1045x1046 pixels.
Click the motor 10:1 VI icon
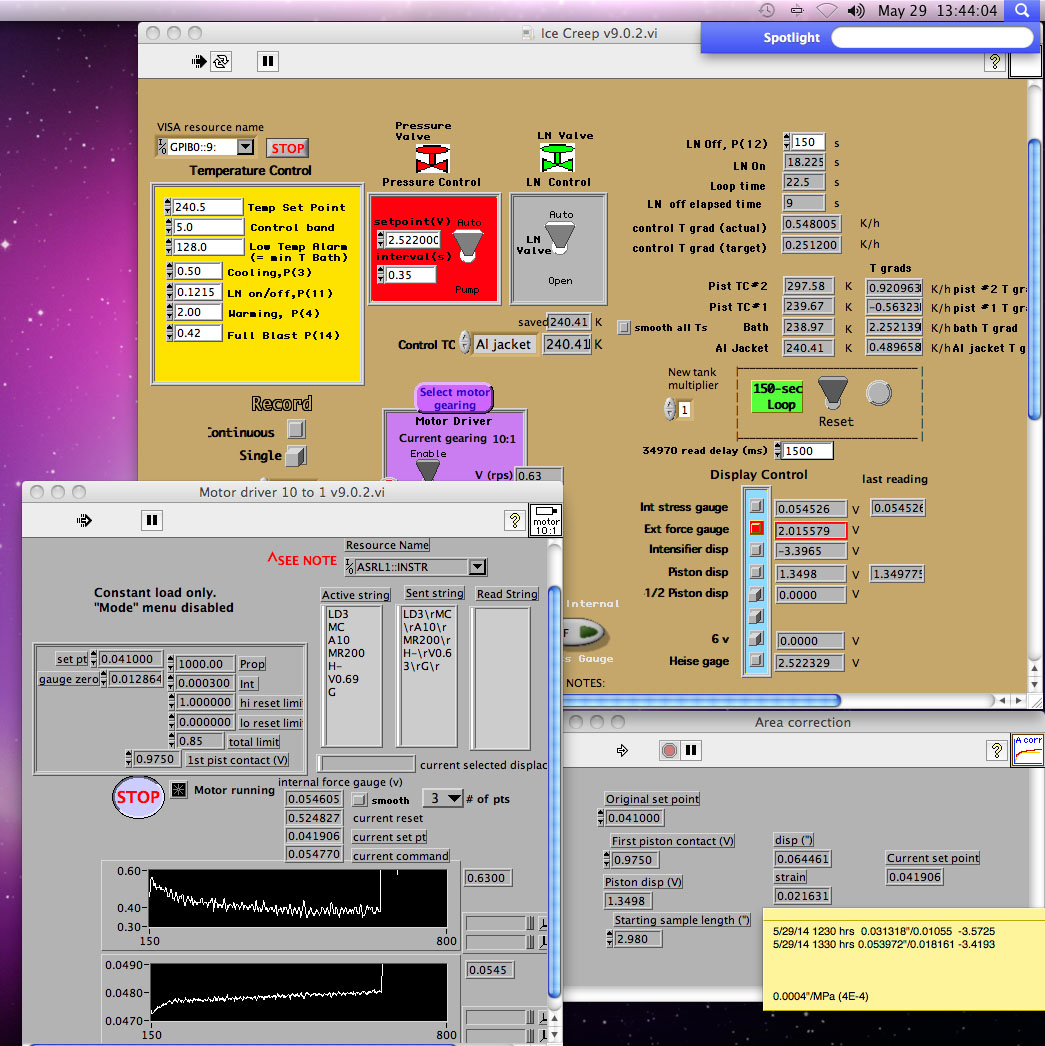pos(546,520)
